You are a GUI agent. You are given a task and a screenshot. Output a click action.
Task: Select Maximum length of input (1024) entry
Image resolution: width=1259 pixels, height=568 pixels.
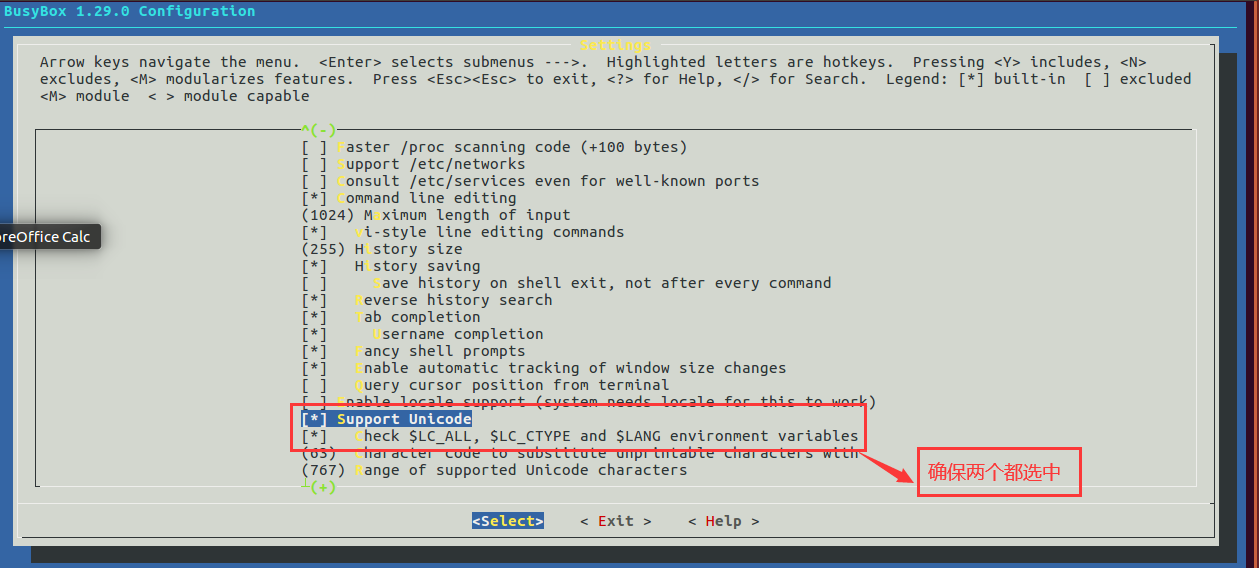click(x=436, y=215)
